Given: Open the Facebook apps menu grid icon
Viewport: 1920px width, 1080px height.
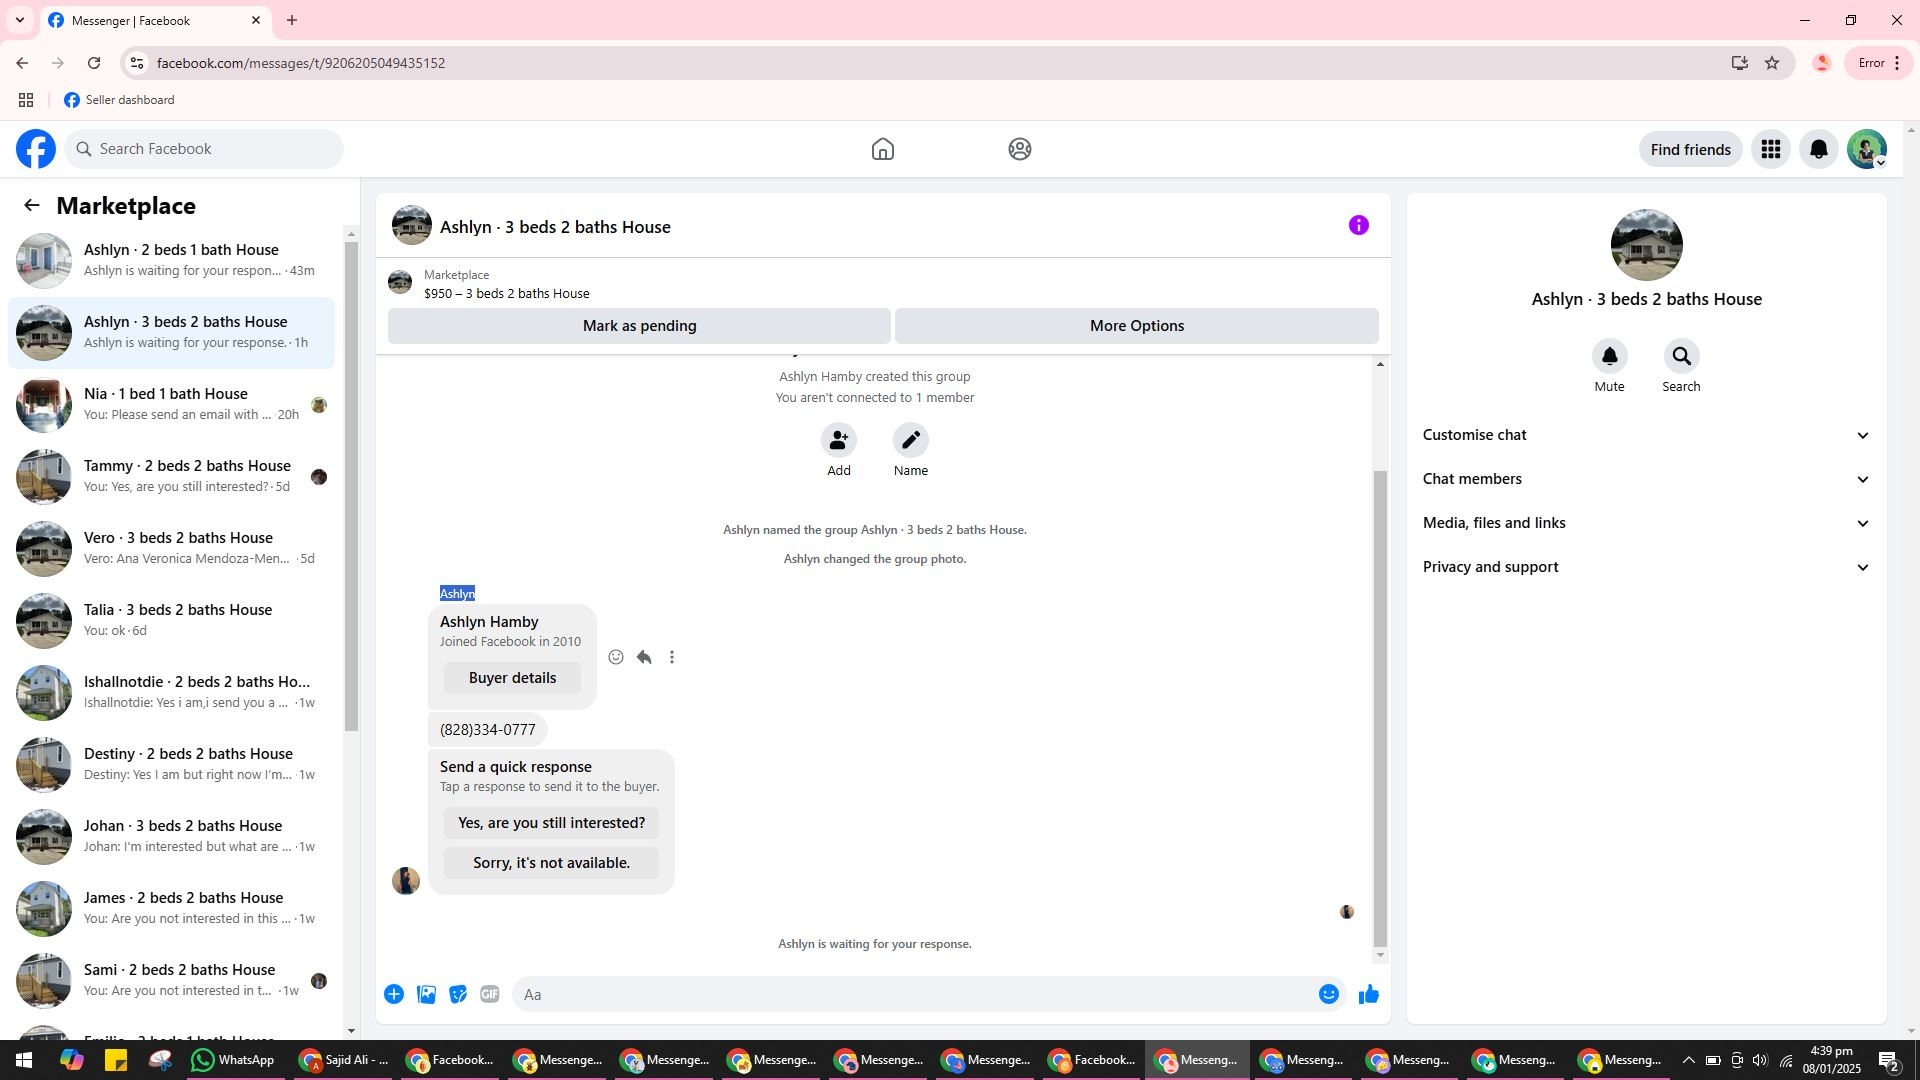Looking at the screenshot, I should click(1770, 150).
